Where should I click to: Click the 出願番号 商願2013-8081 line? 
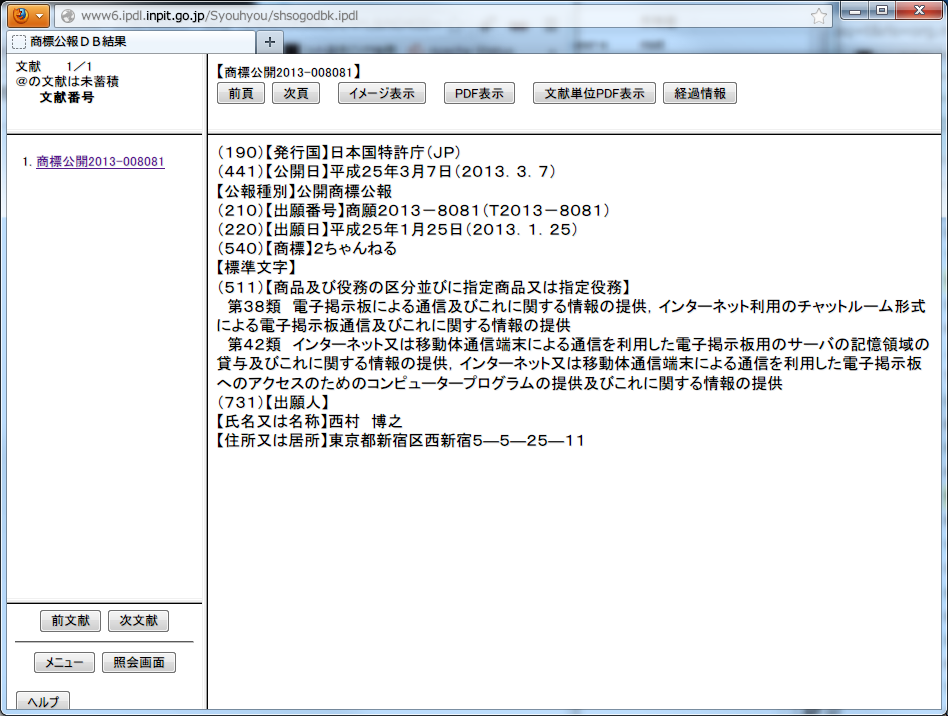click(x=413, y=210)
